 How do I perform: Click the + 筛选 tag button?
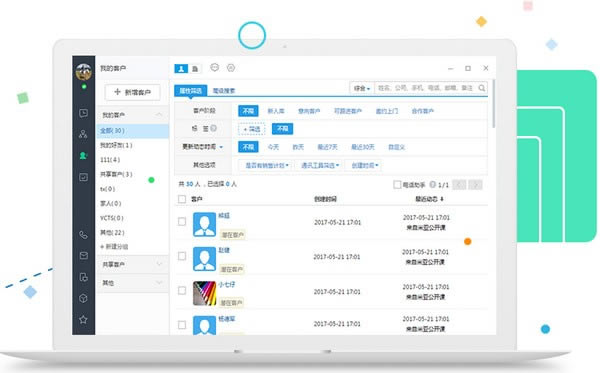252,129
